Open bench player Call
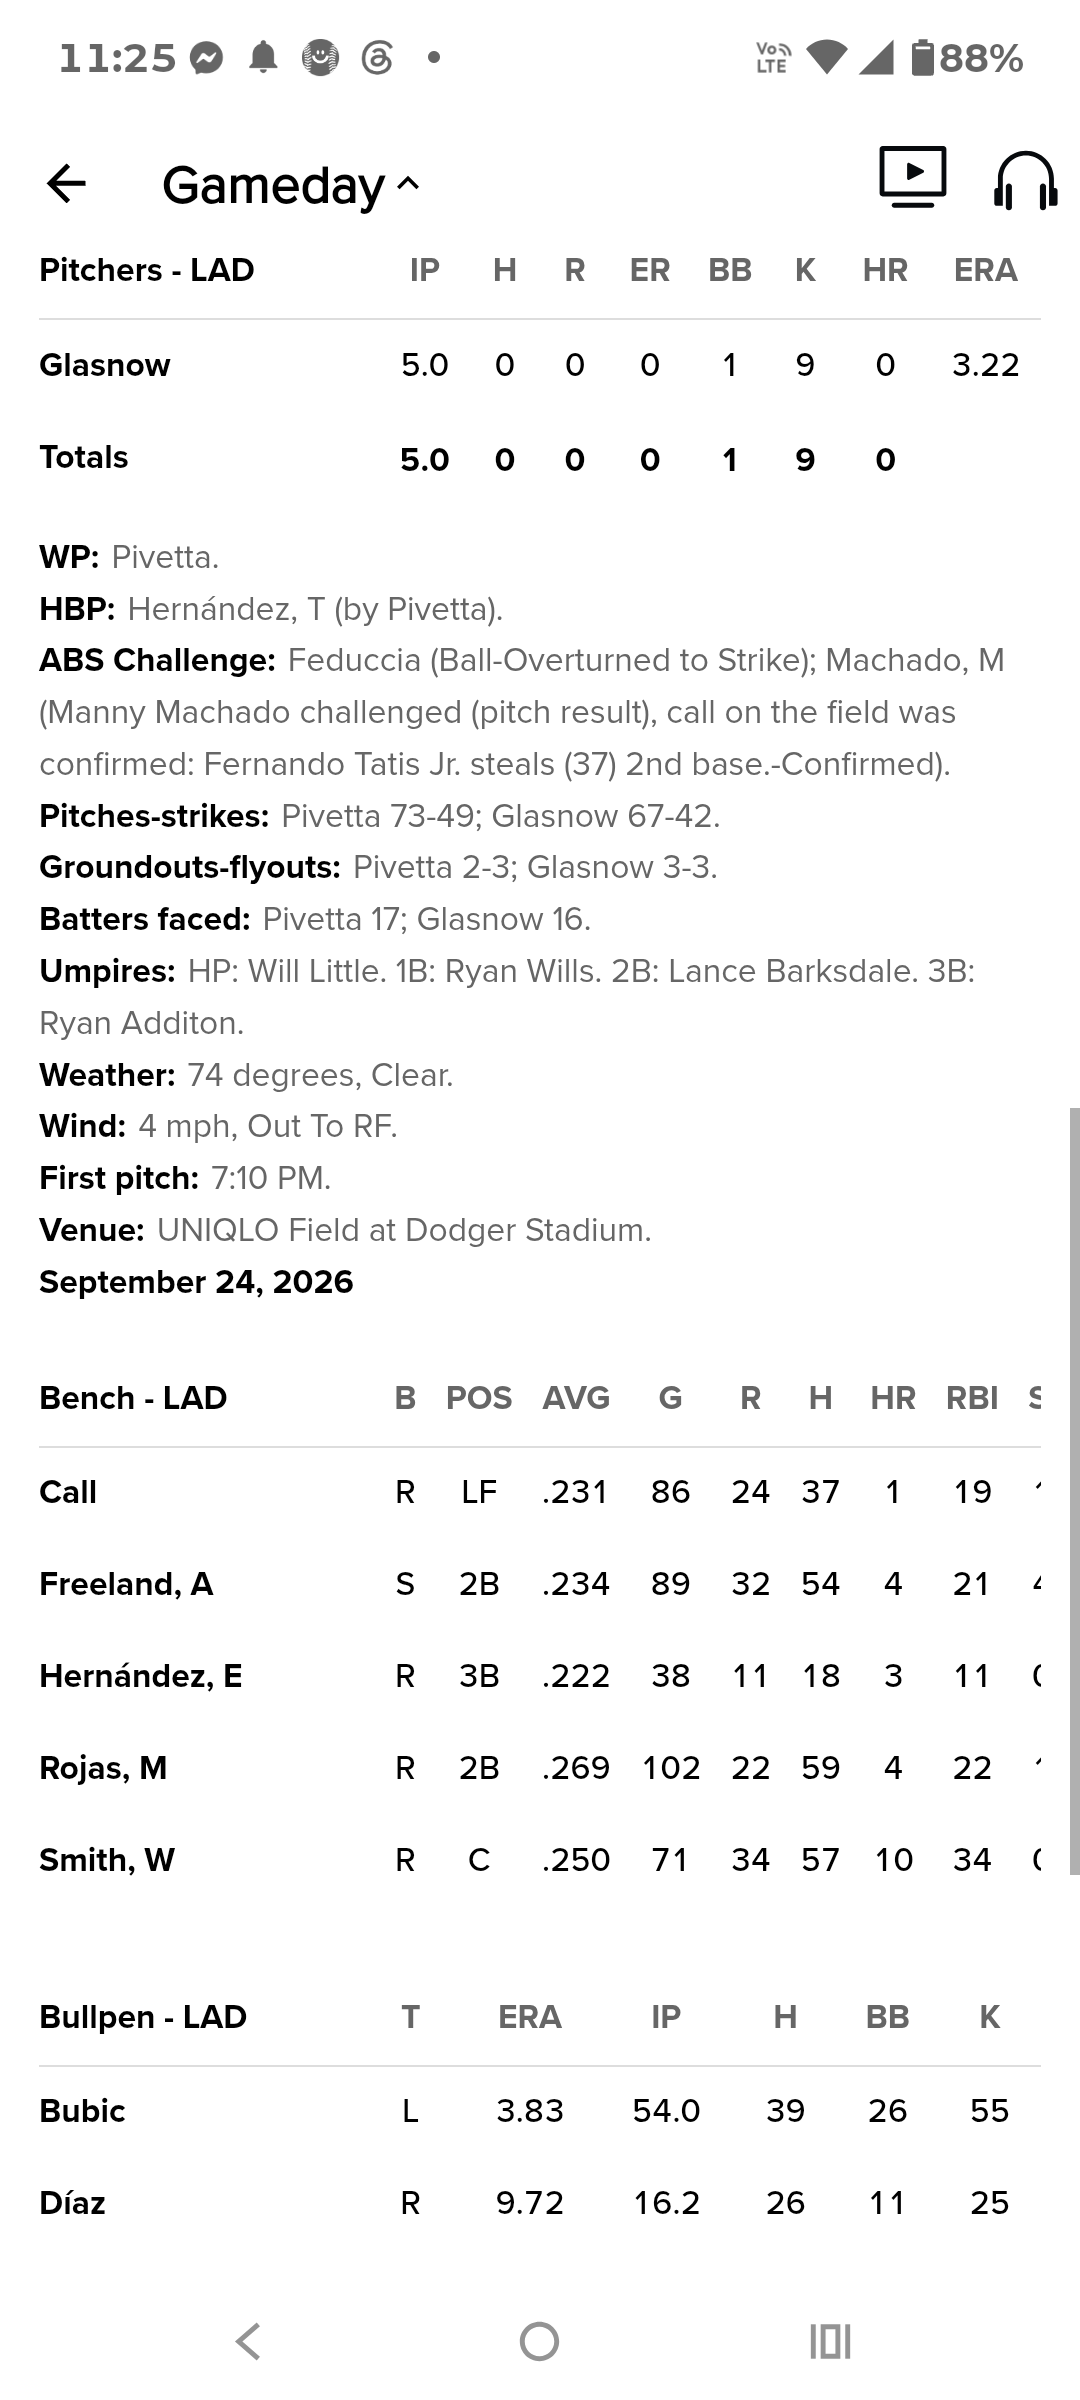This screenshot has width=1080, height=2400. coord(540,1492)
